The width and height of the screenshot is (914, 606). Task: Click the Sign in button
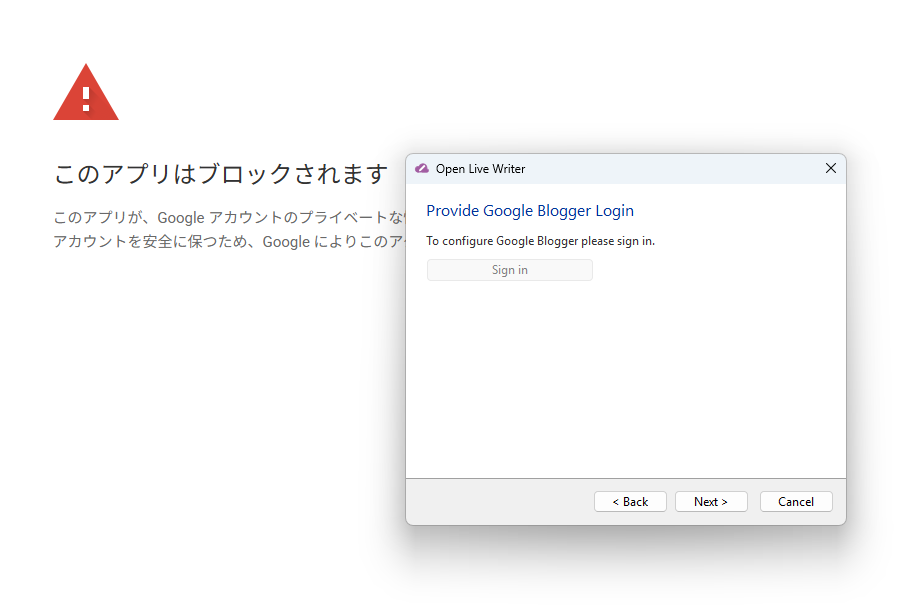click(x=509, y=270)
